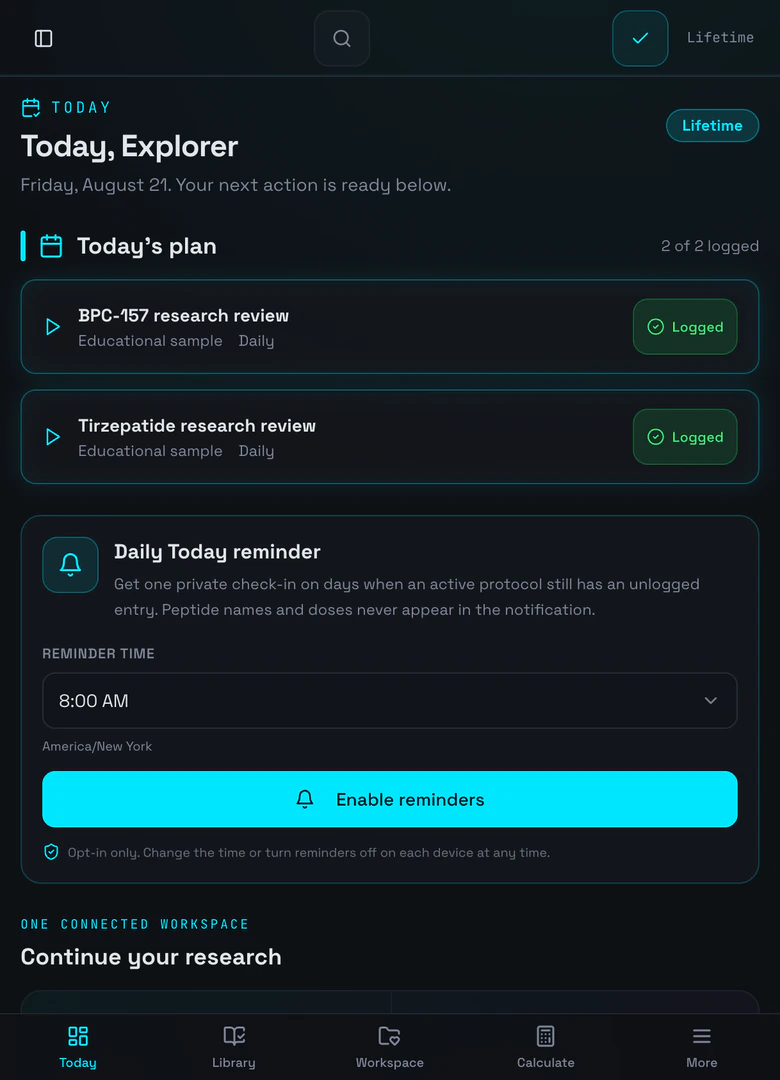
Task: Open the 8:00 AM reminder time dropdown
Action: (x=390, y=700)
